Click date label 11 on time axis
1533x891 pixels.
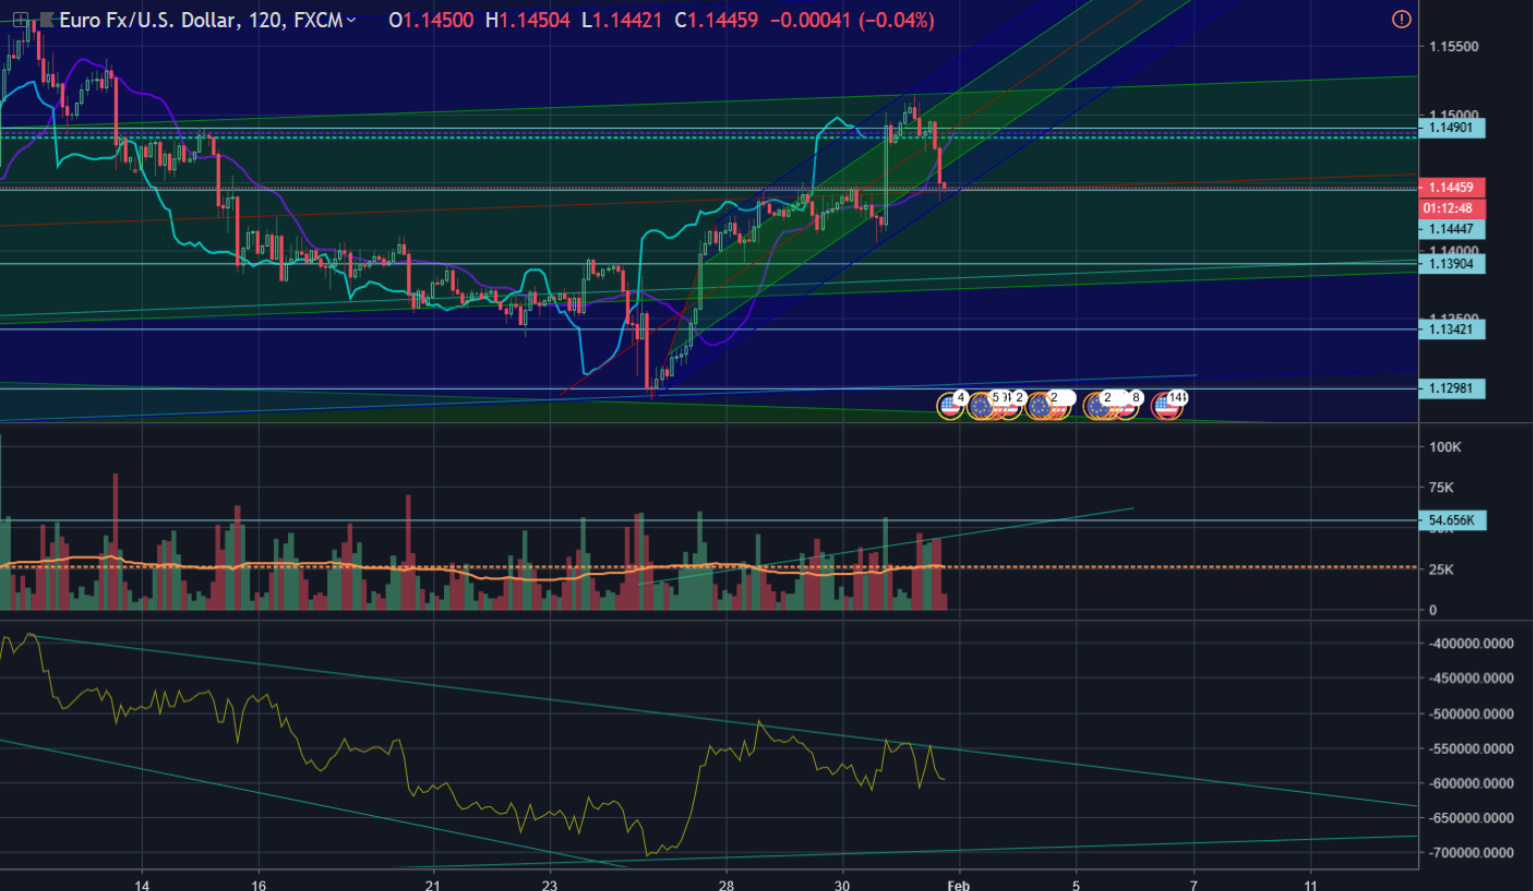[1311, 884]
